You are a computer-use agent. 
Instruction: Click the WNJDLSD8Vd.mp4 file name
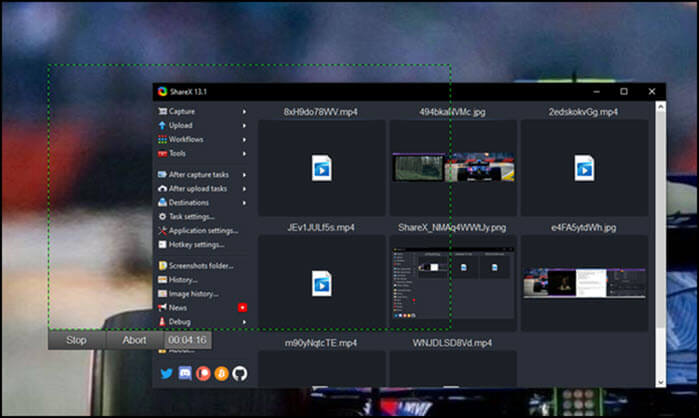(452, 343)
